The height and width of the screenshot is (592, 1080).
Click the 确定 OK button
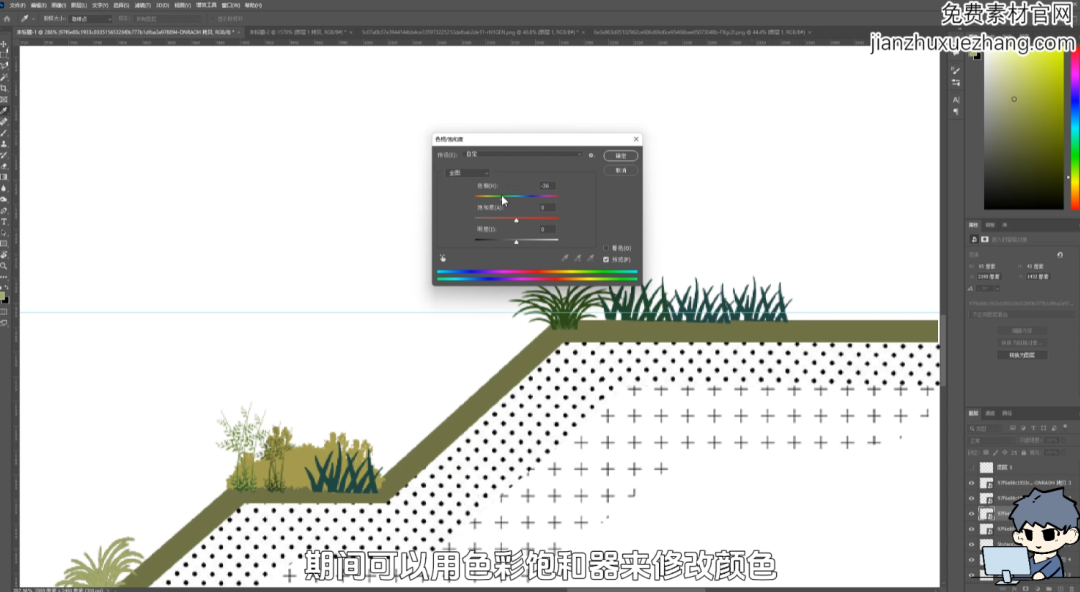(621, 156)
